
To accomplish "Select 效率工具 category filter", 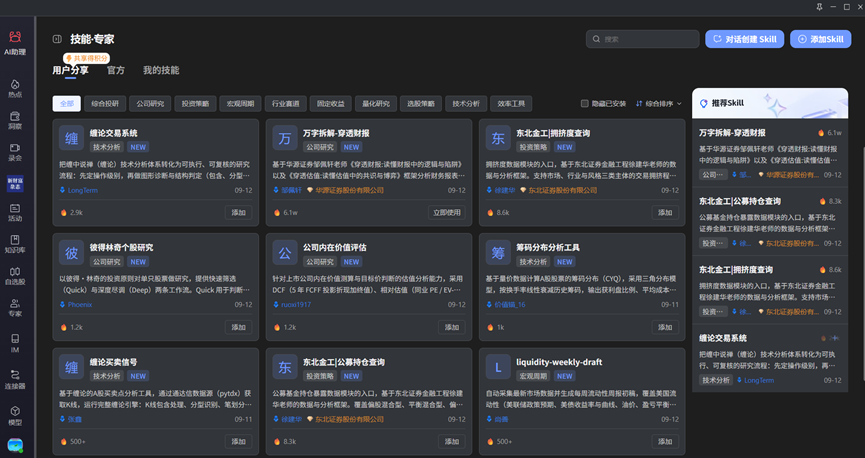I will tap(511, 104).
